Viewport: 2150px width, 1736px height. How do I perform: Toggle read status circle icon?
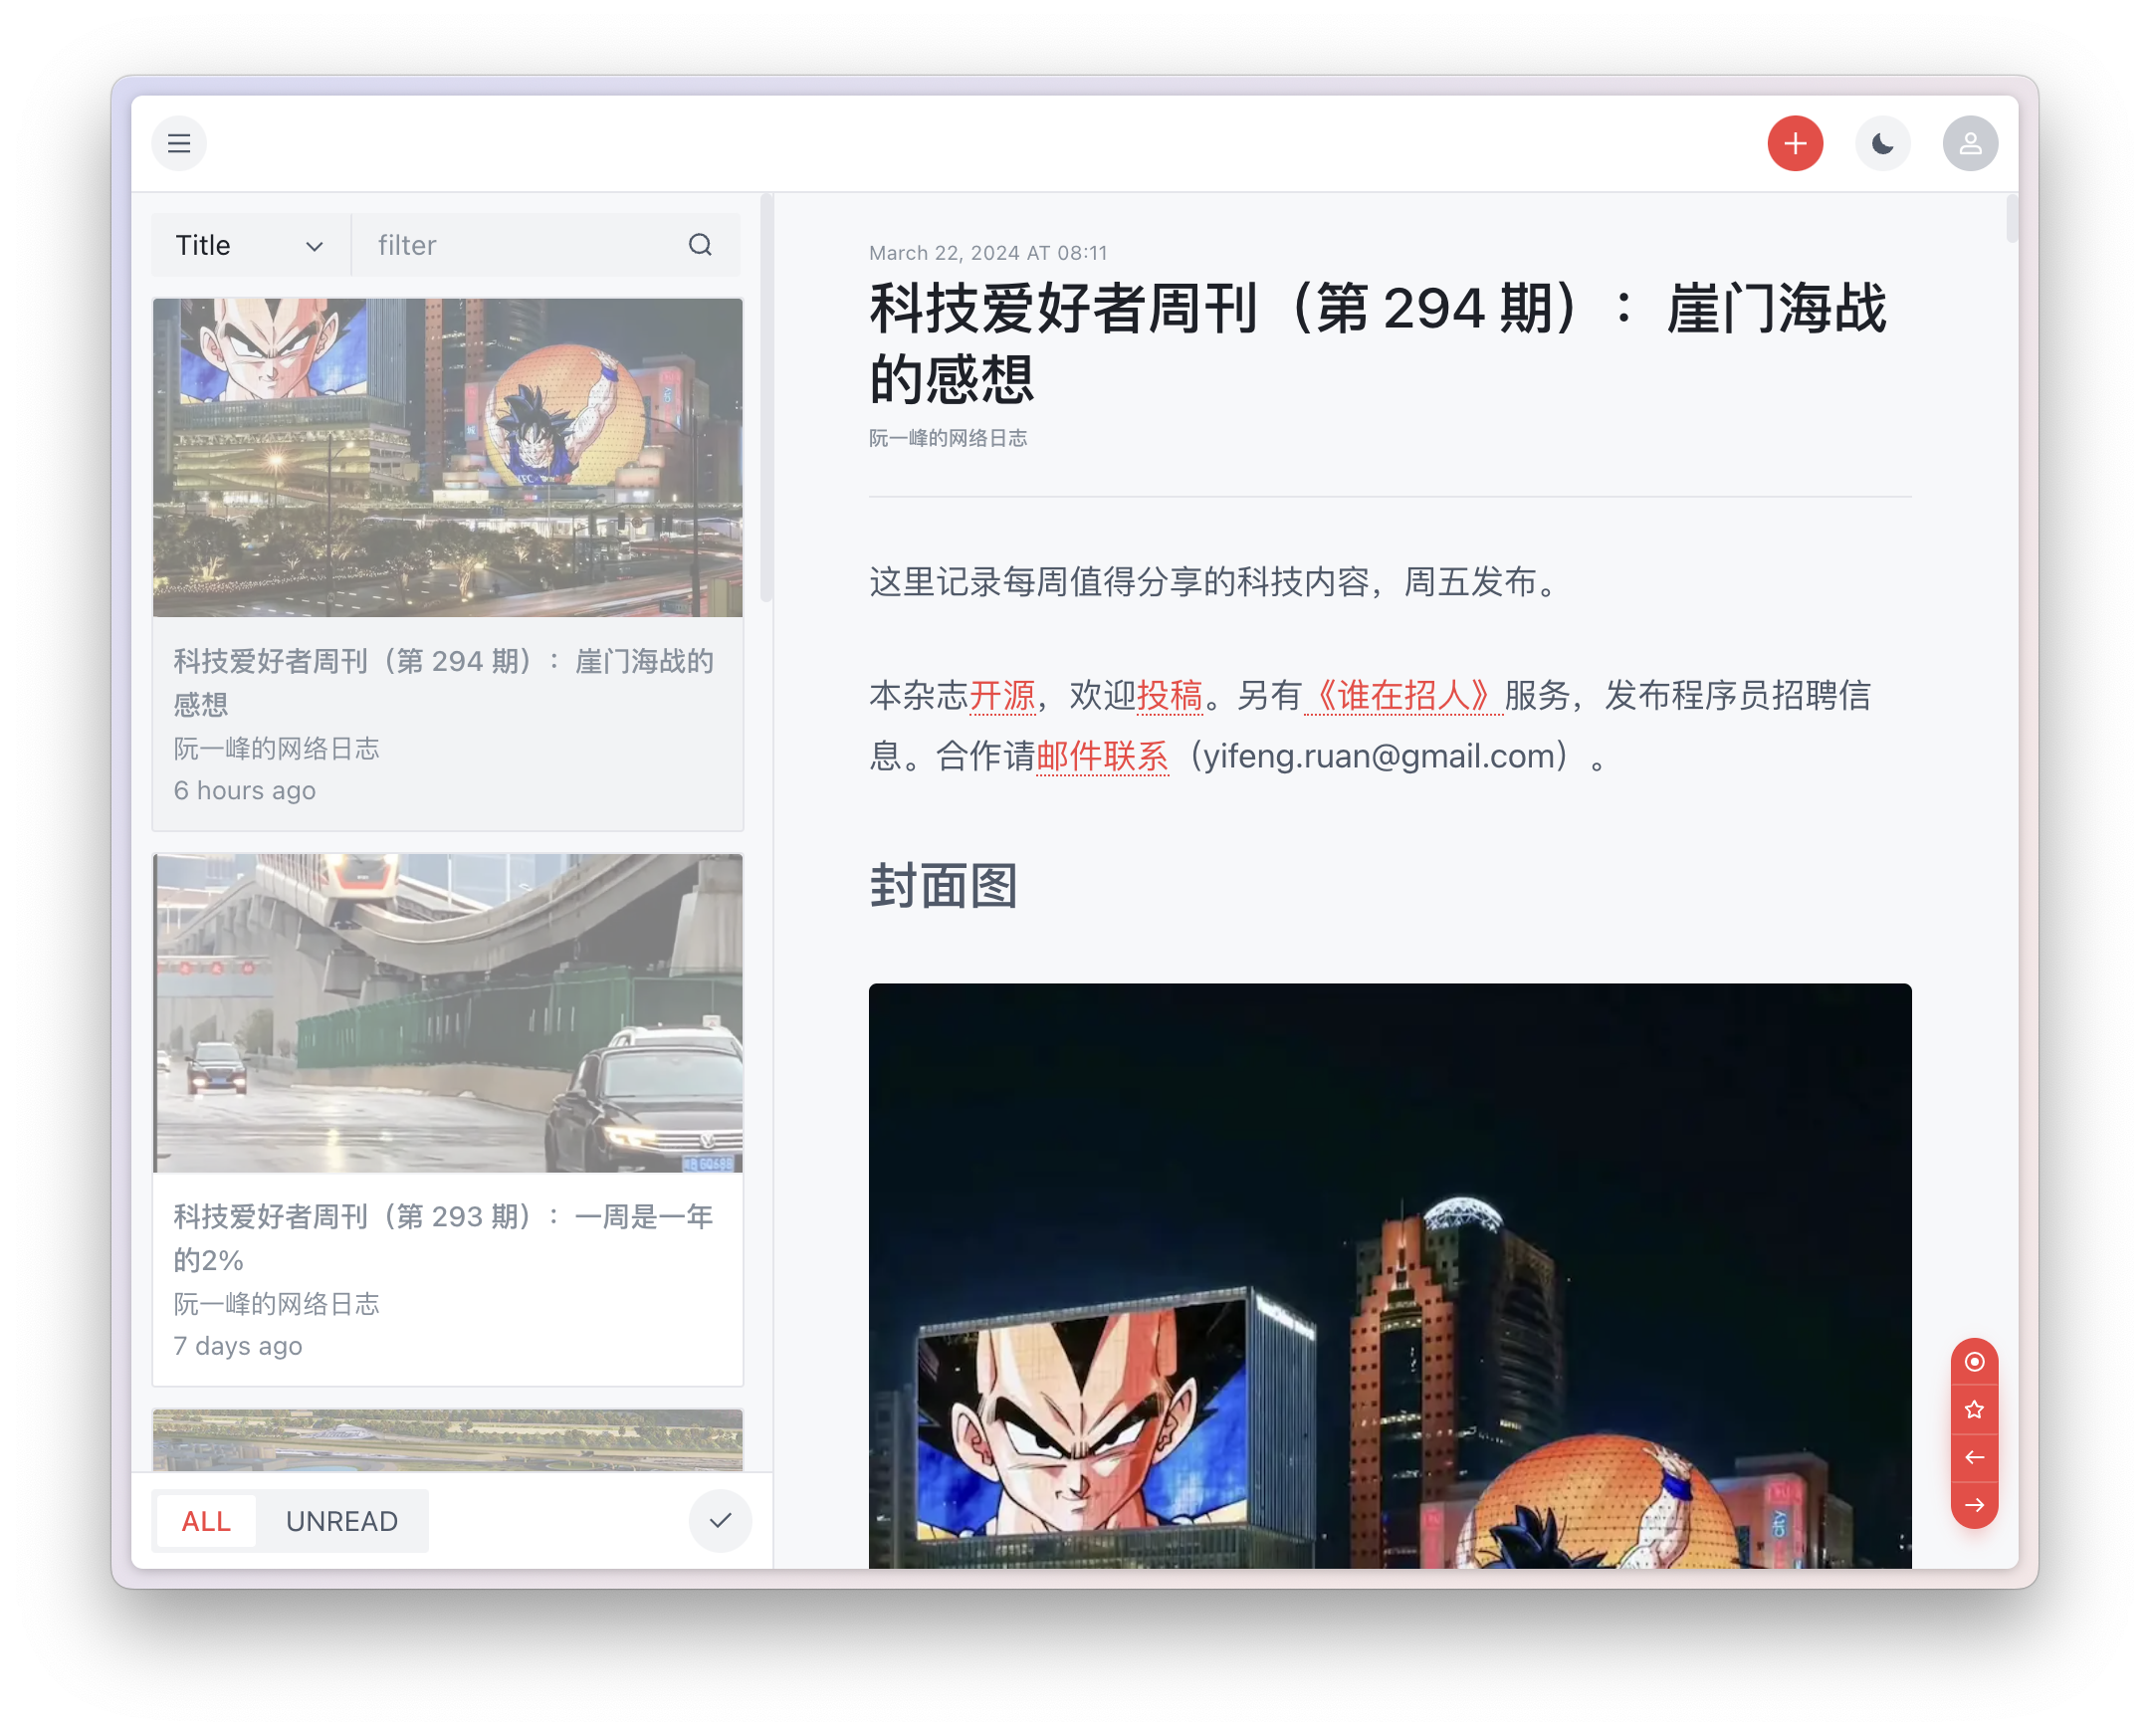click(1974, 1362)
